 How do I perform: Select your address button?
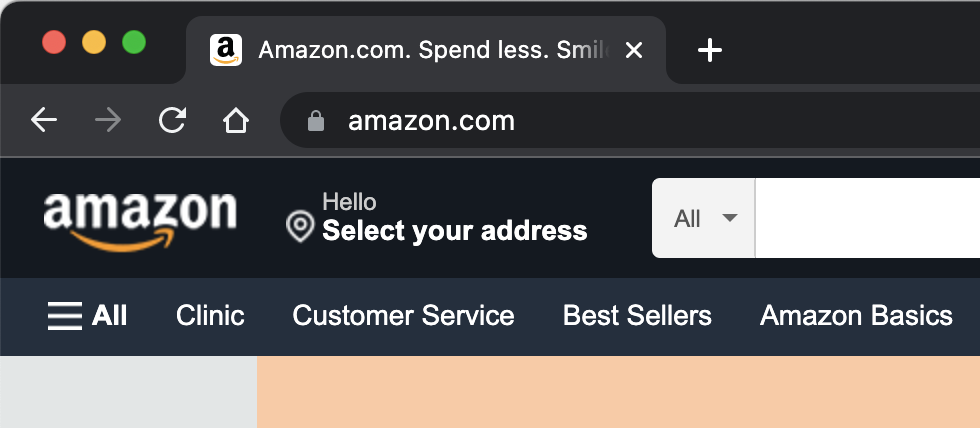(437, 218)
